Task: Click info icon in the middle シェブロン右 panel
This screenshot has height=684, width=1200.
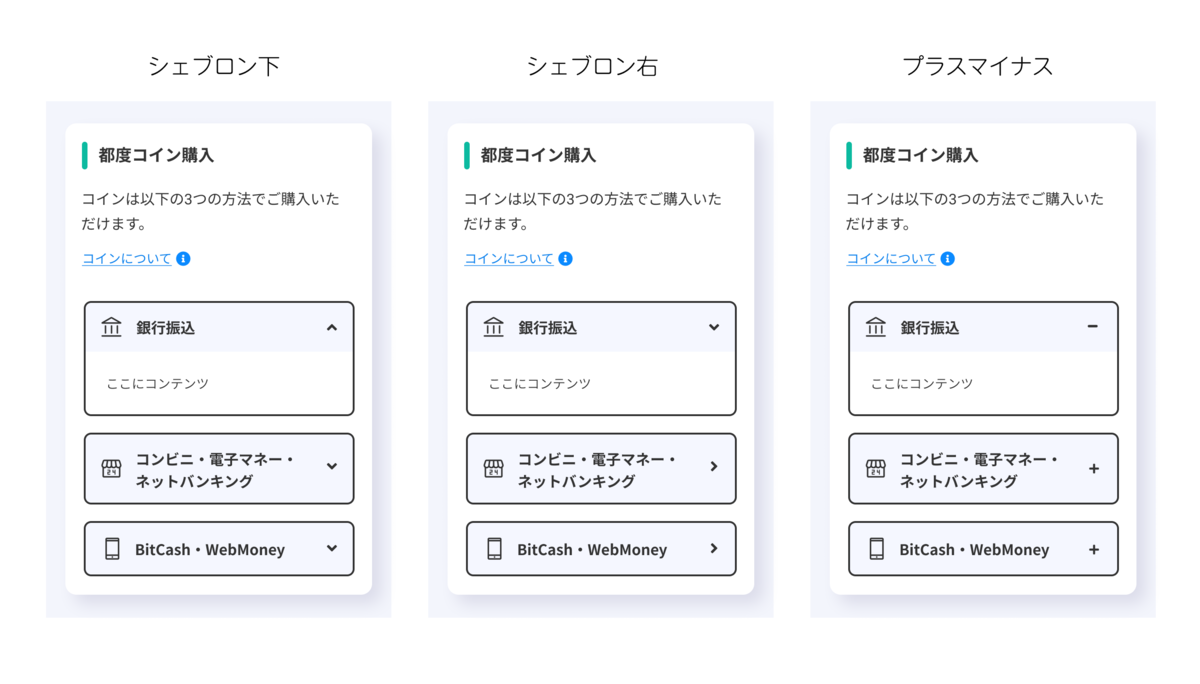Action: [565, 258]
